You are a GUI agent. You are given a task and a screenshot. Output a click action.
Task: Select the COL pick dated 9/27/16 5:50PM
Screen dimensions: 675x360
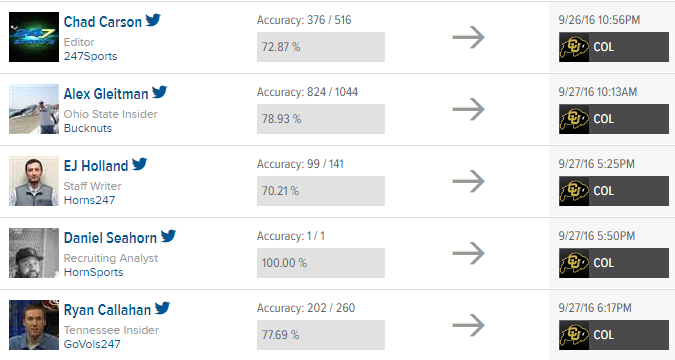(613, 263)
